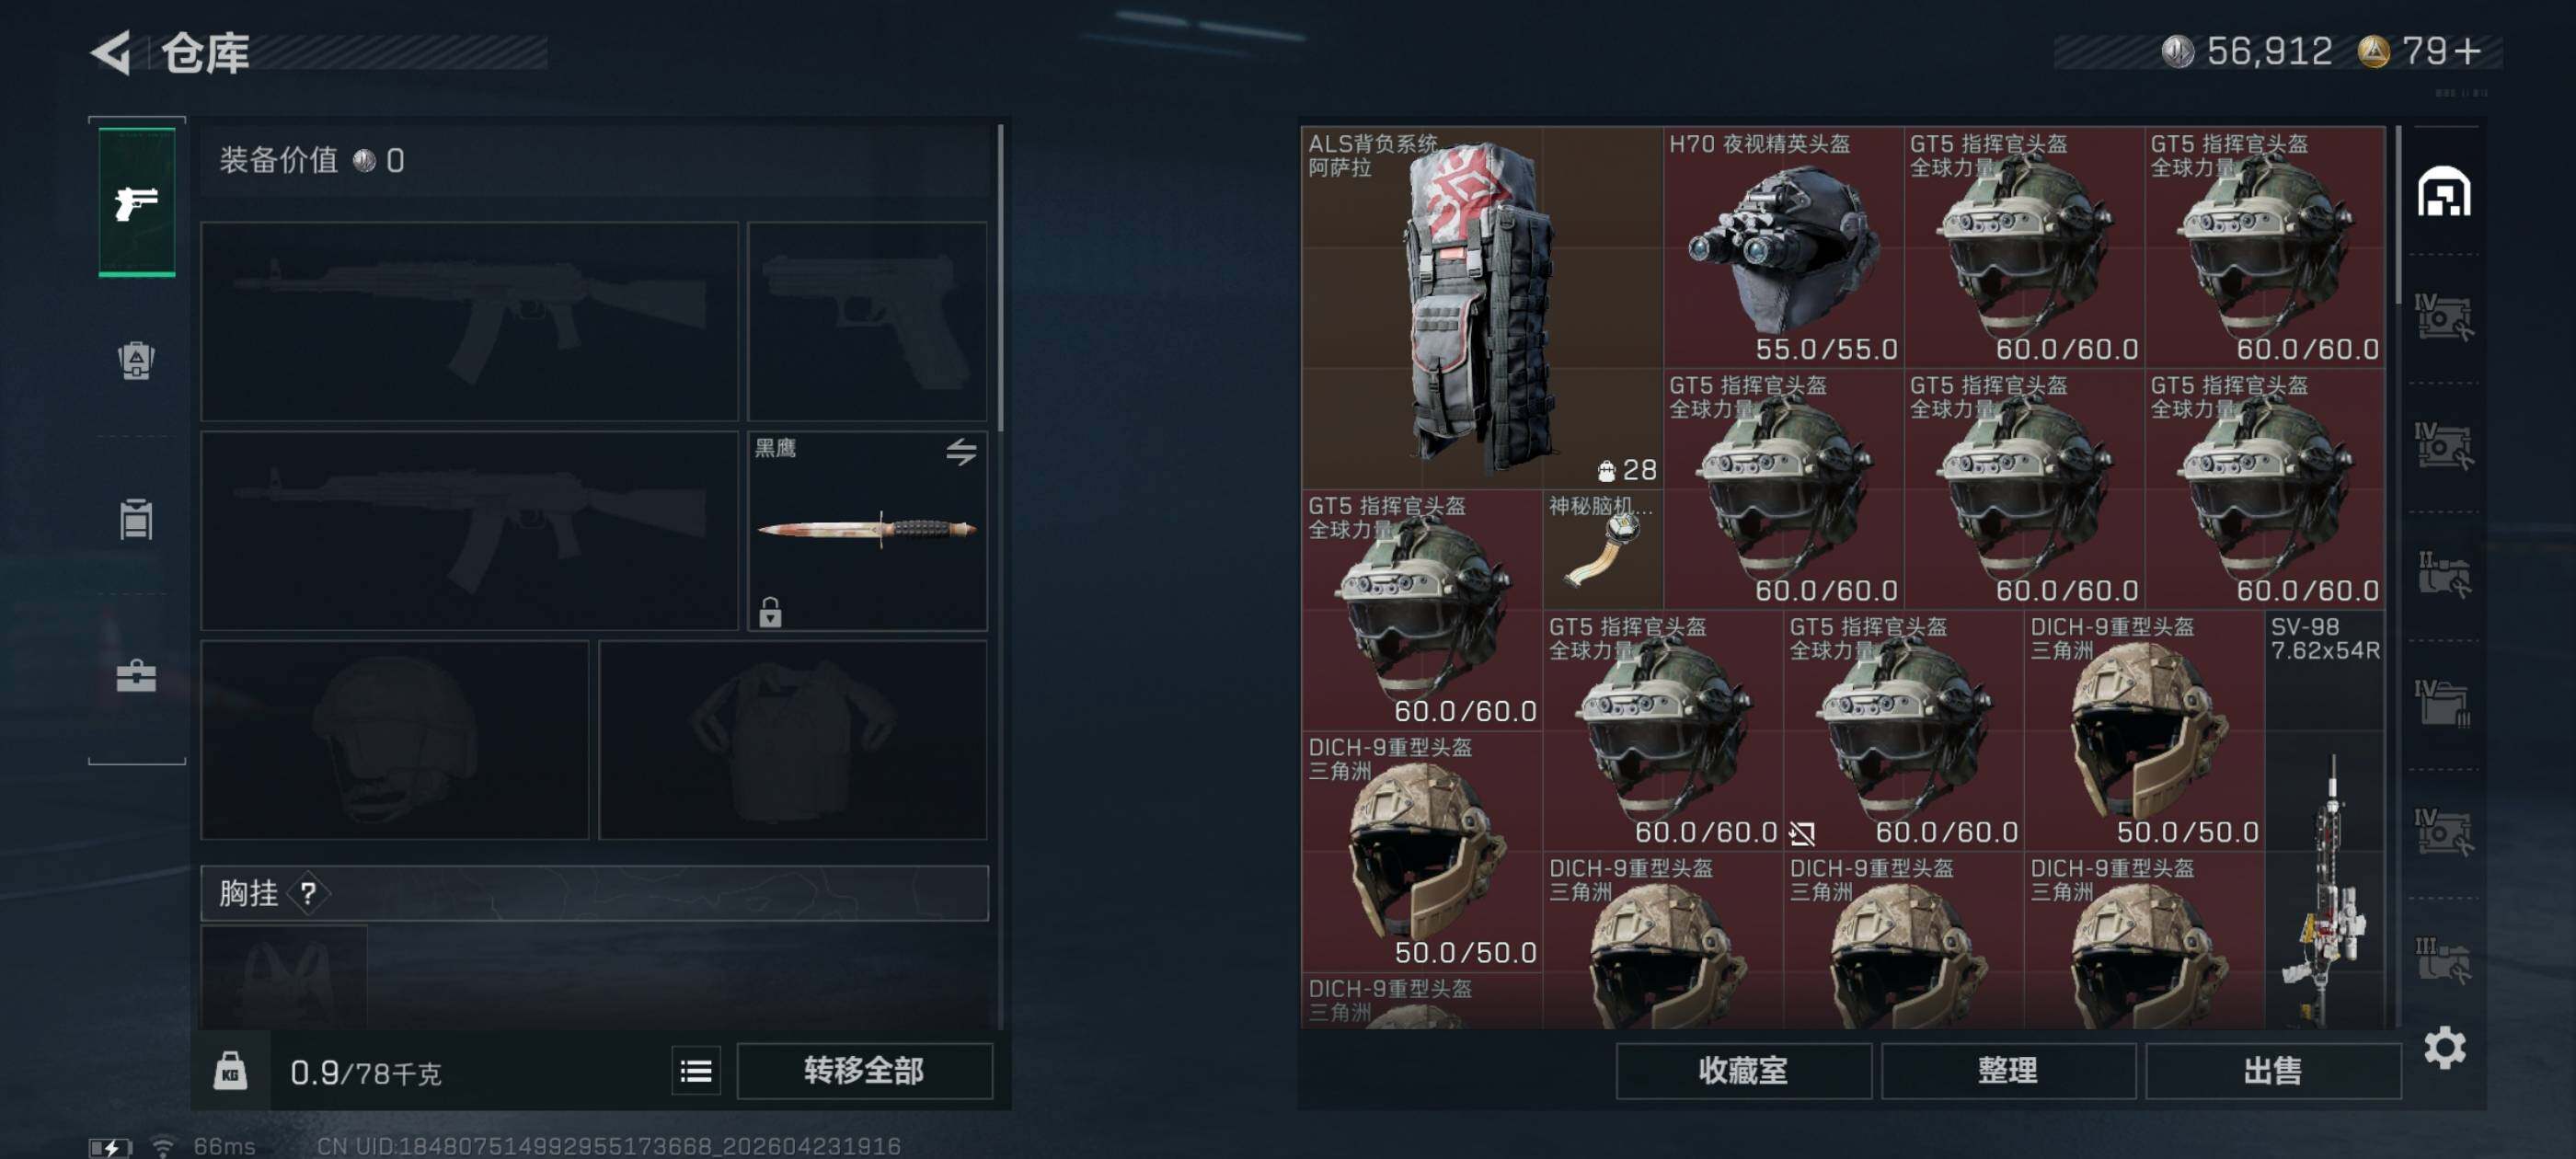Viewport: 2576px width, 1159px height.
Task: Select the ALS背负系统 backpack item
Action: tap(1481, 308)
